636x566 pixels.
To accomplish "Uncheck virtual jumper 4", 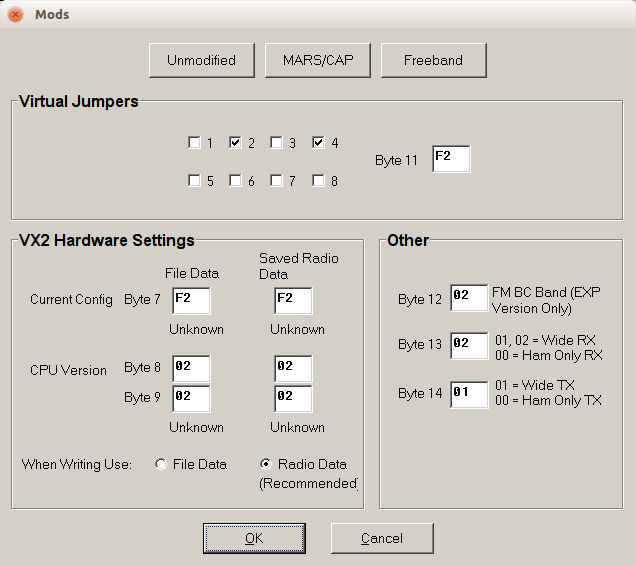I will point(318,142).
